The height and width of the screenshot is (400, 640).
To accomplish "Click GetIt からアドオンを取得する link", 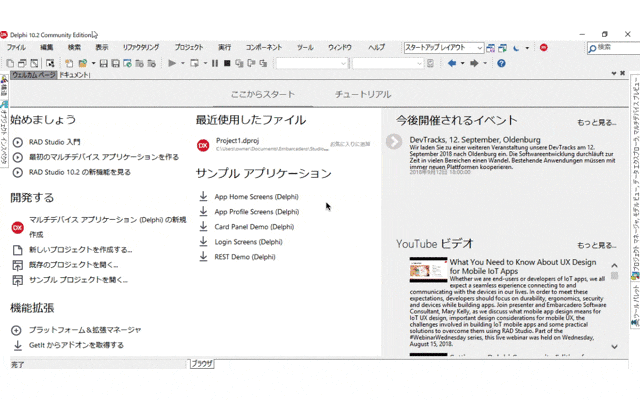I will [76, 345].
